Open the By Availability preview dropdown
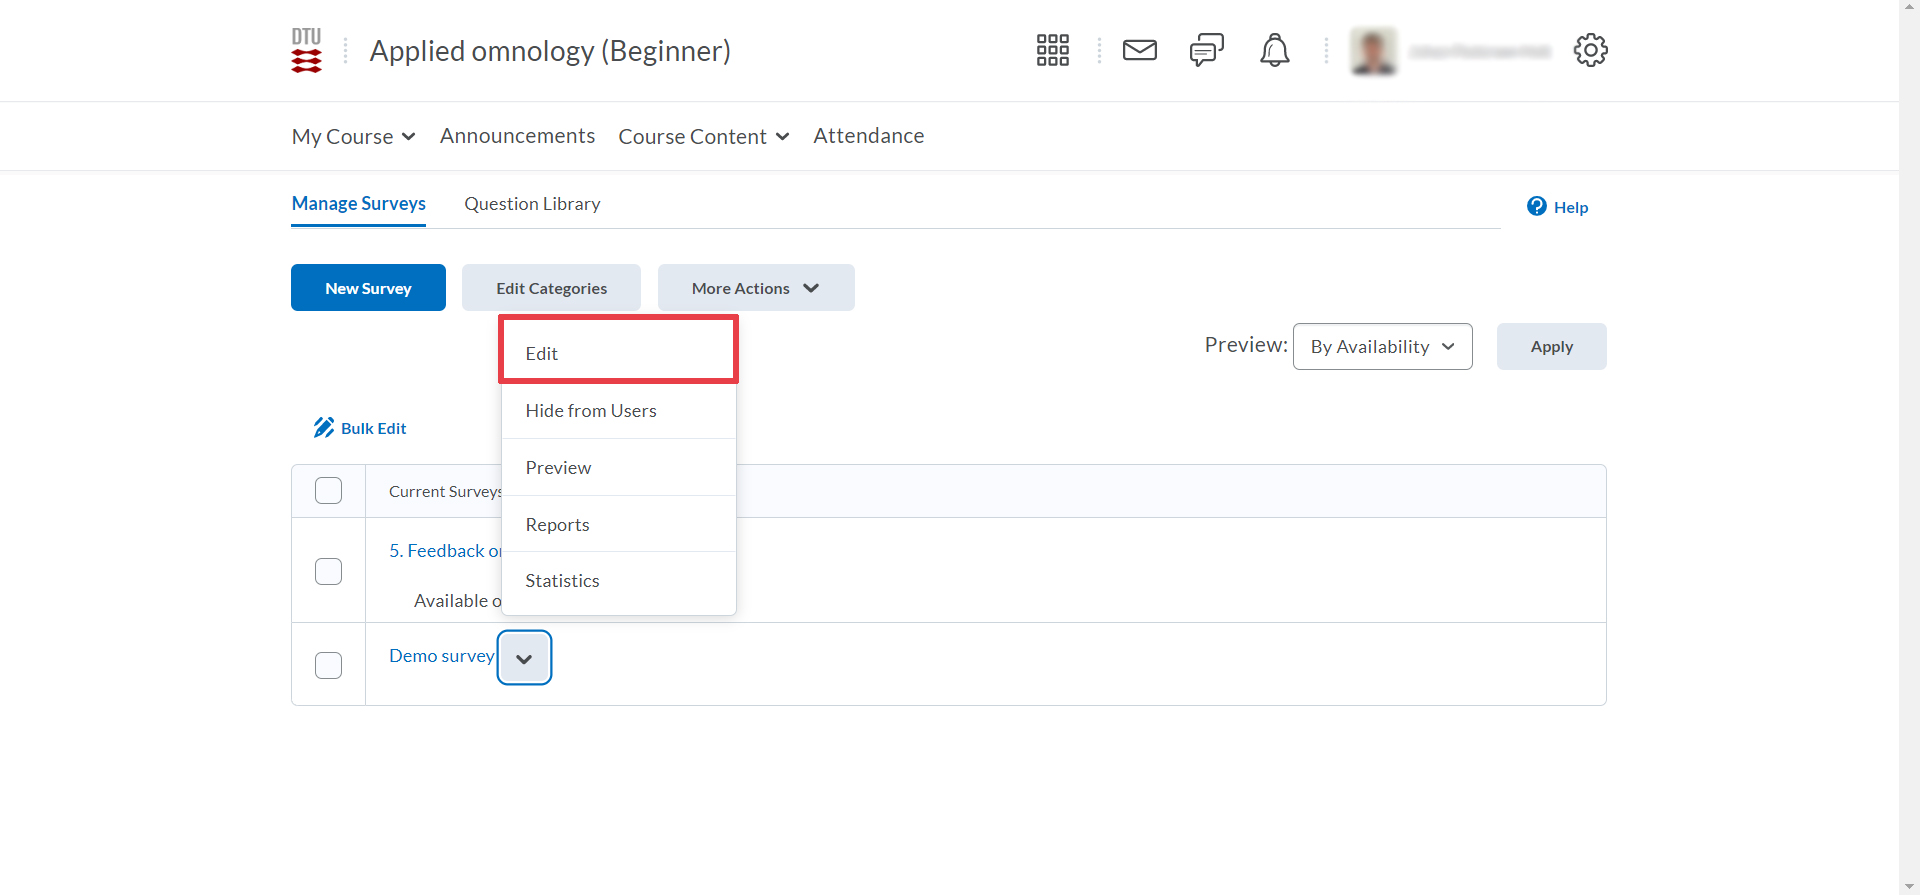The width and height of the screenshot is (1920, 895). (x=1382, y=347)
